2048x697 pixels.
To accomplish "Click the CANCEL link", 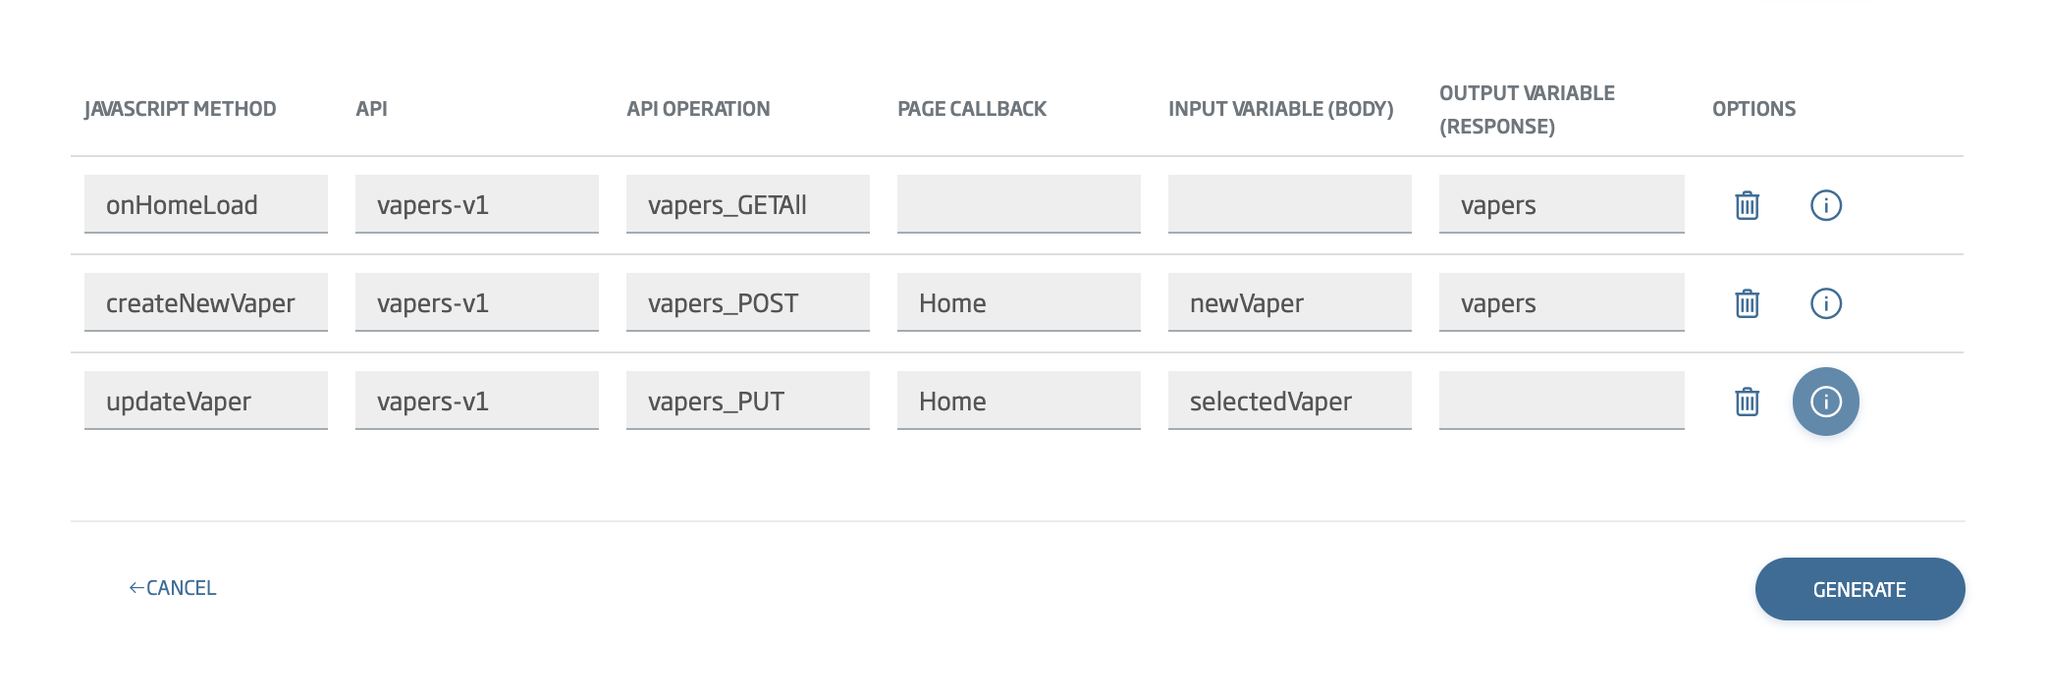I will (172, 588).
